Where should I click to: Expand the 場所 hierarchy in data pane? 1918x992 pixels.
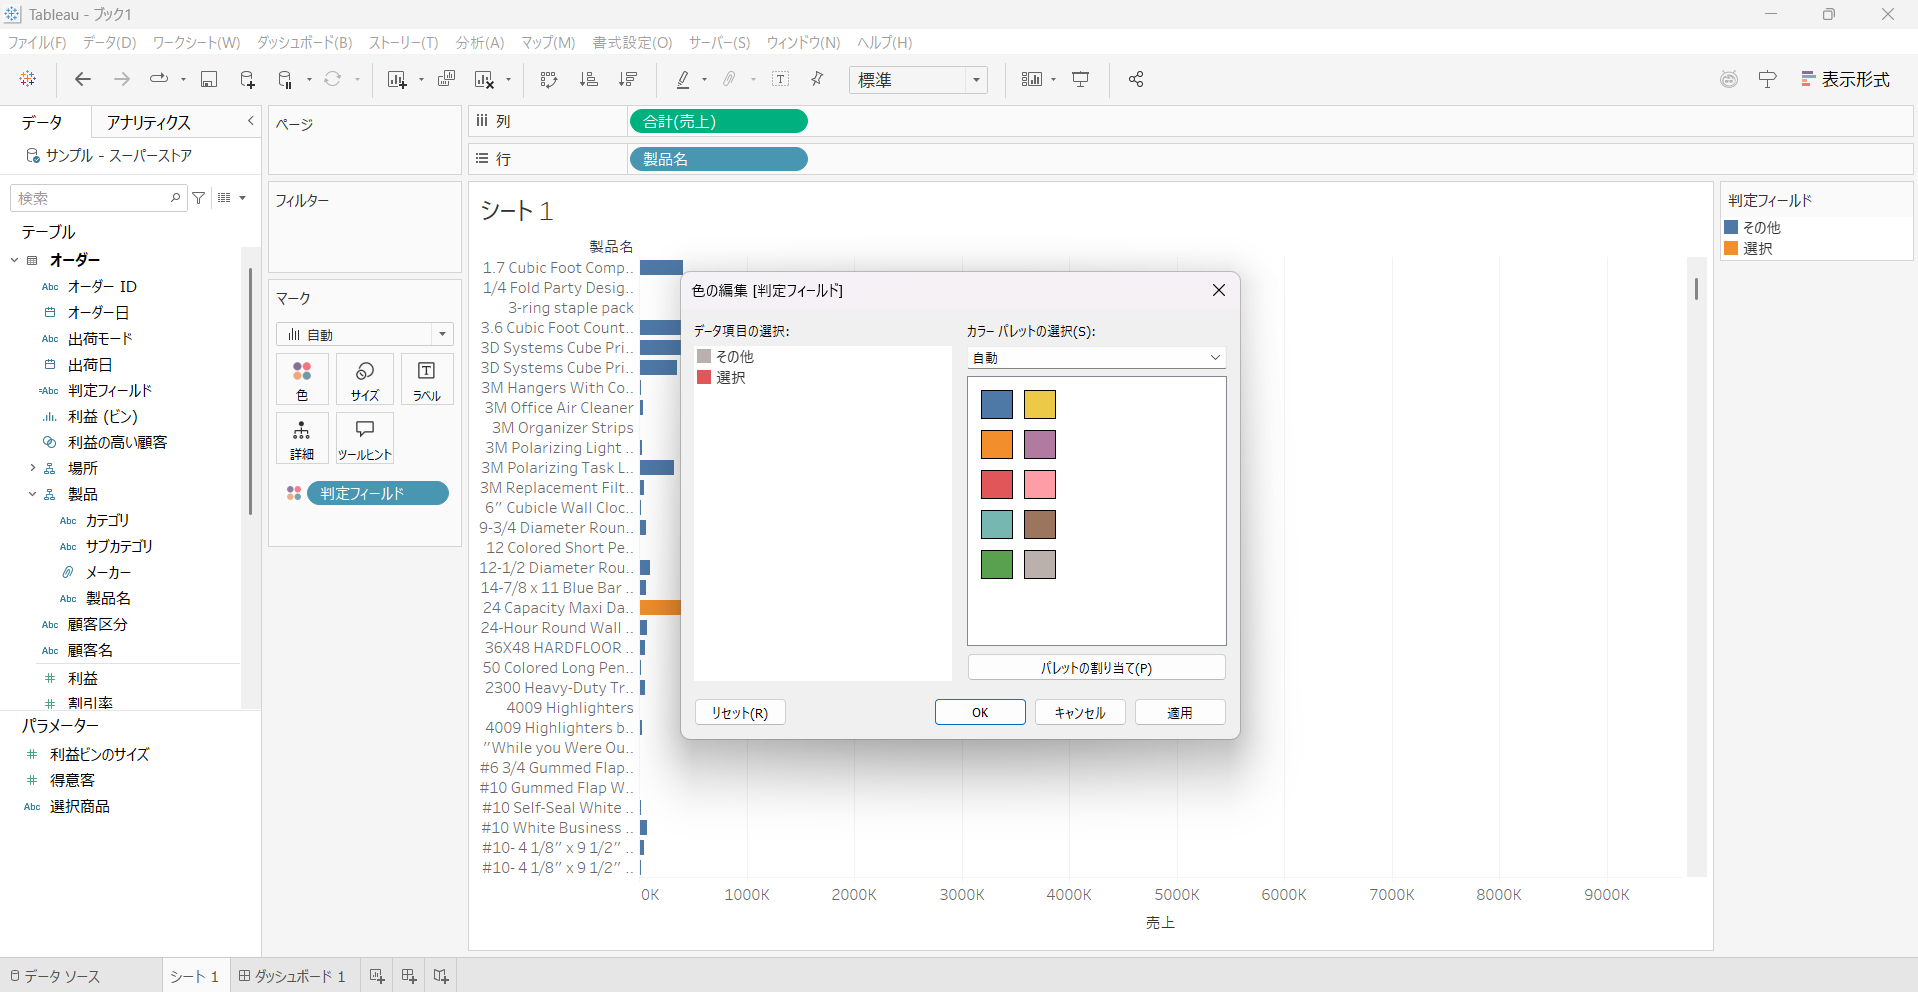pyautogui.click(x=33, y=468)
